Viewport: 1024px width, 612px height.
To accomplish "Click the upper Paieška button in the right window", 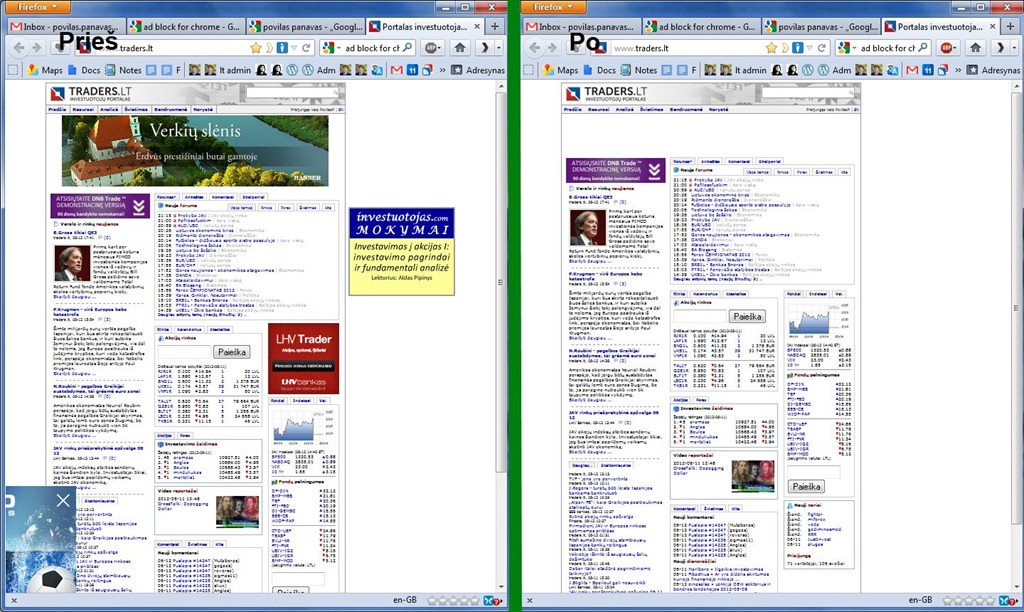I will point(747,316).
